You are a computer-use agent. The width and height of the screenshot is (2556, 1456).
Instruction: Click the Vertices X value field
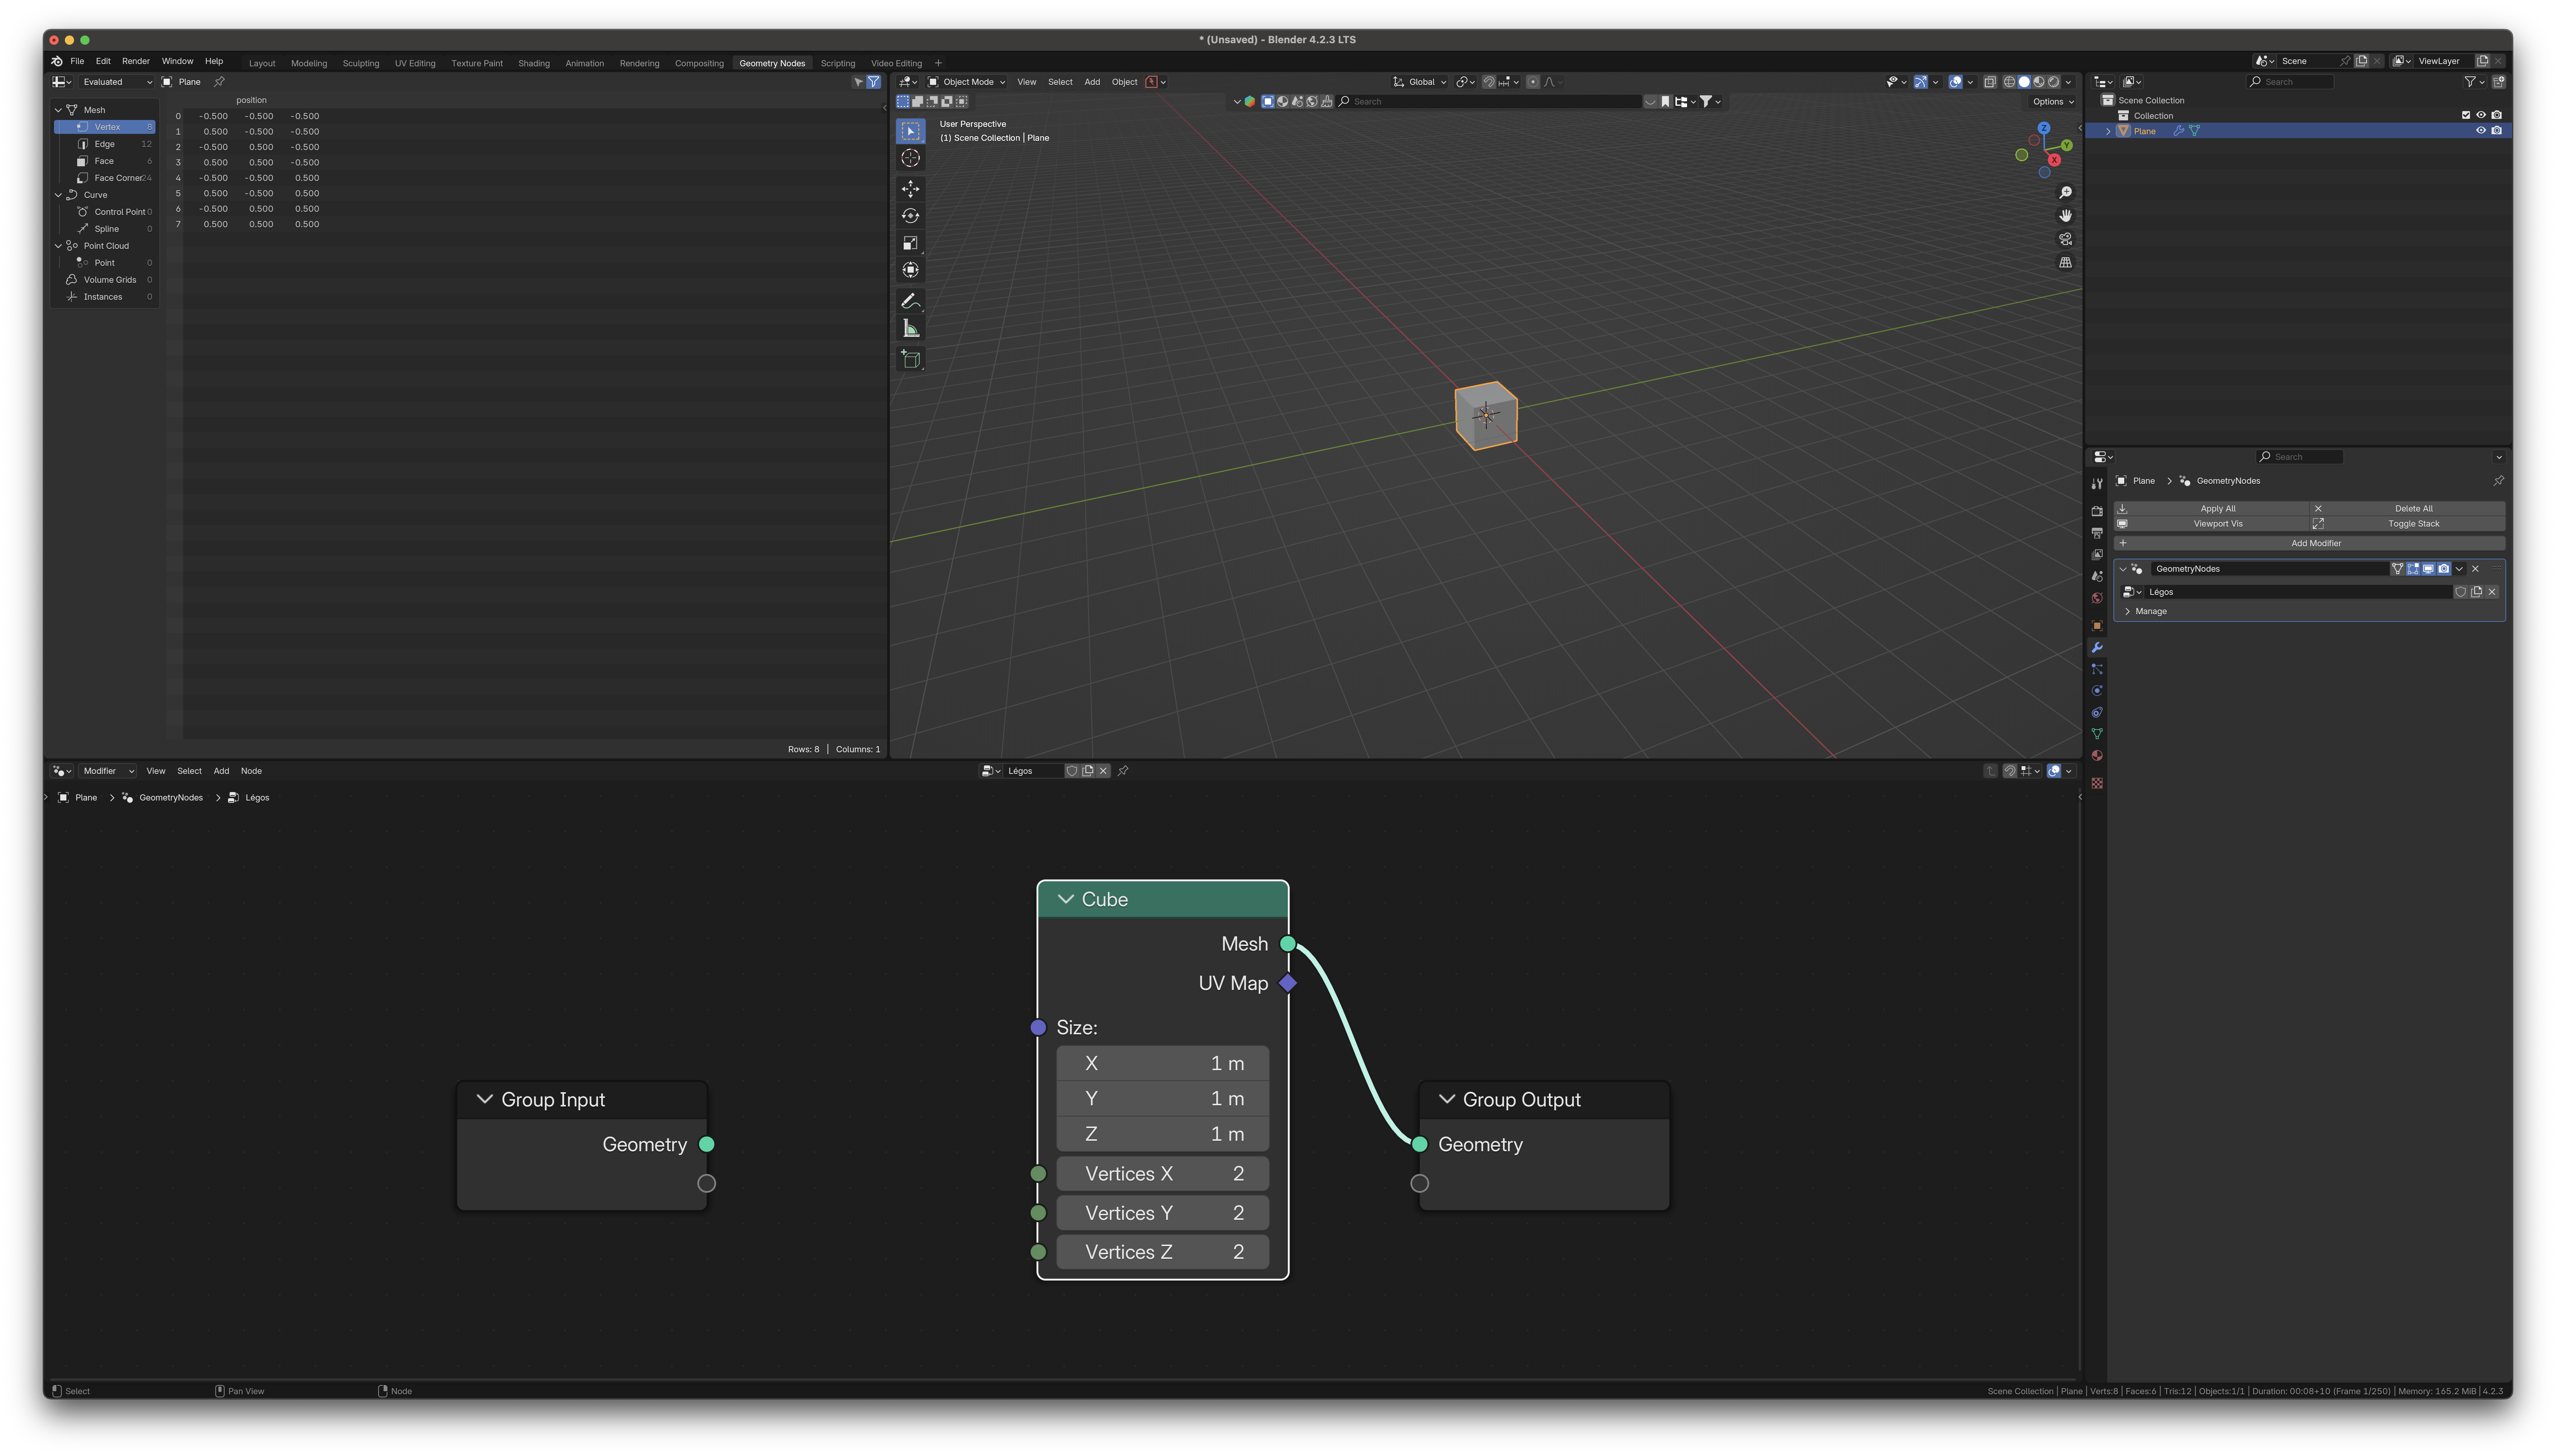coord(1163,1174)
